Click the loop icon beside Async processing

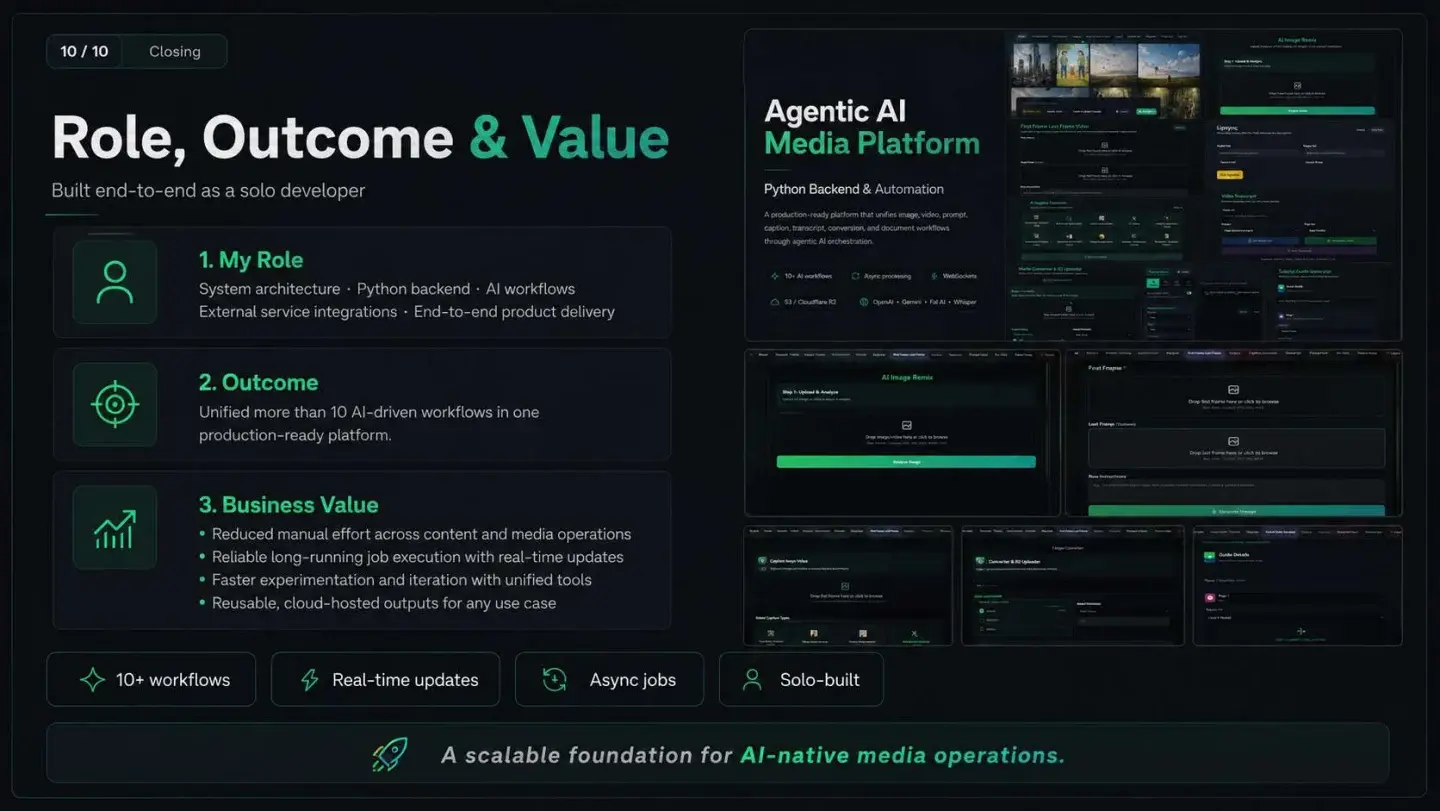point(856,276)
